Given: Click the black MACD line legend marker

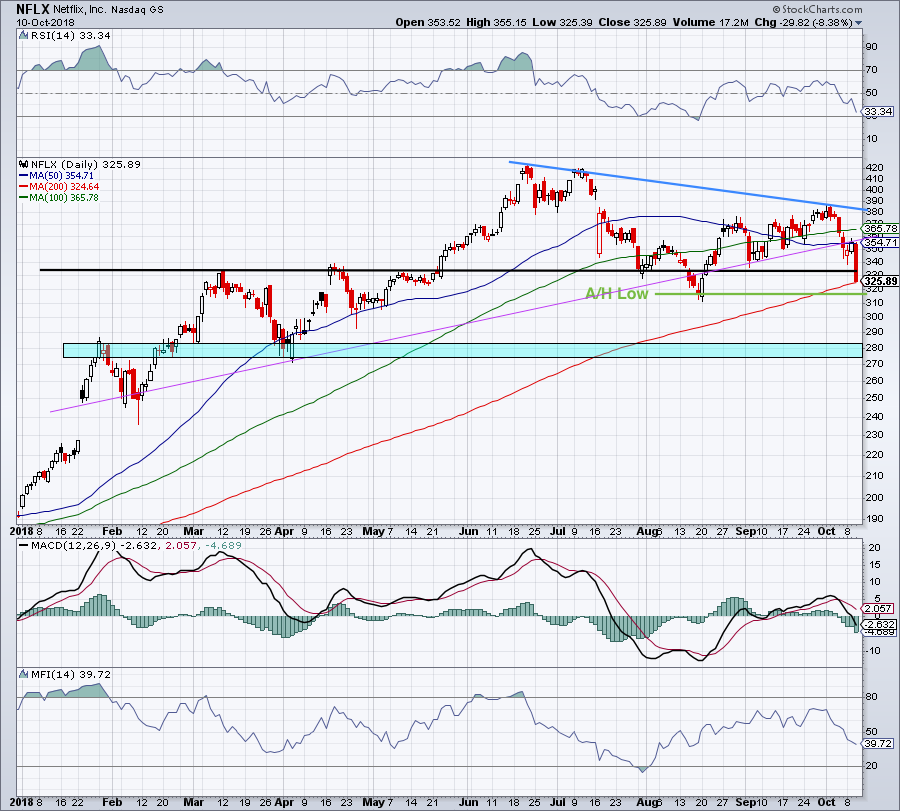Looking at the screenshot, I should point(24,545).
